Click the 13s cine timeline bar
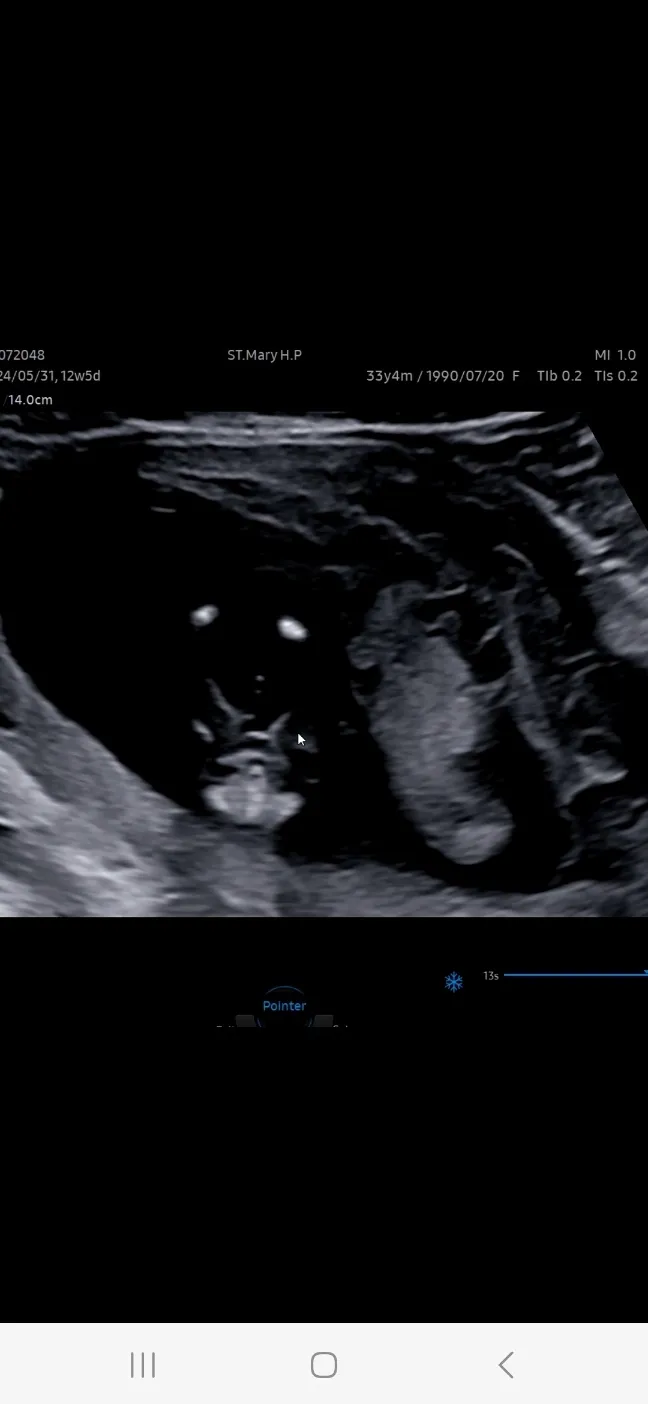This screenshot has height=1404, width=648. (576, 974)
